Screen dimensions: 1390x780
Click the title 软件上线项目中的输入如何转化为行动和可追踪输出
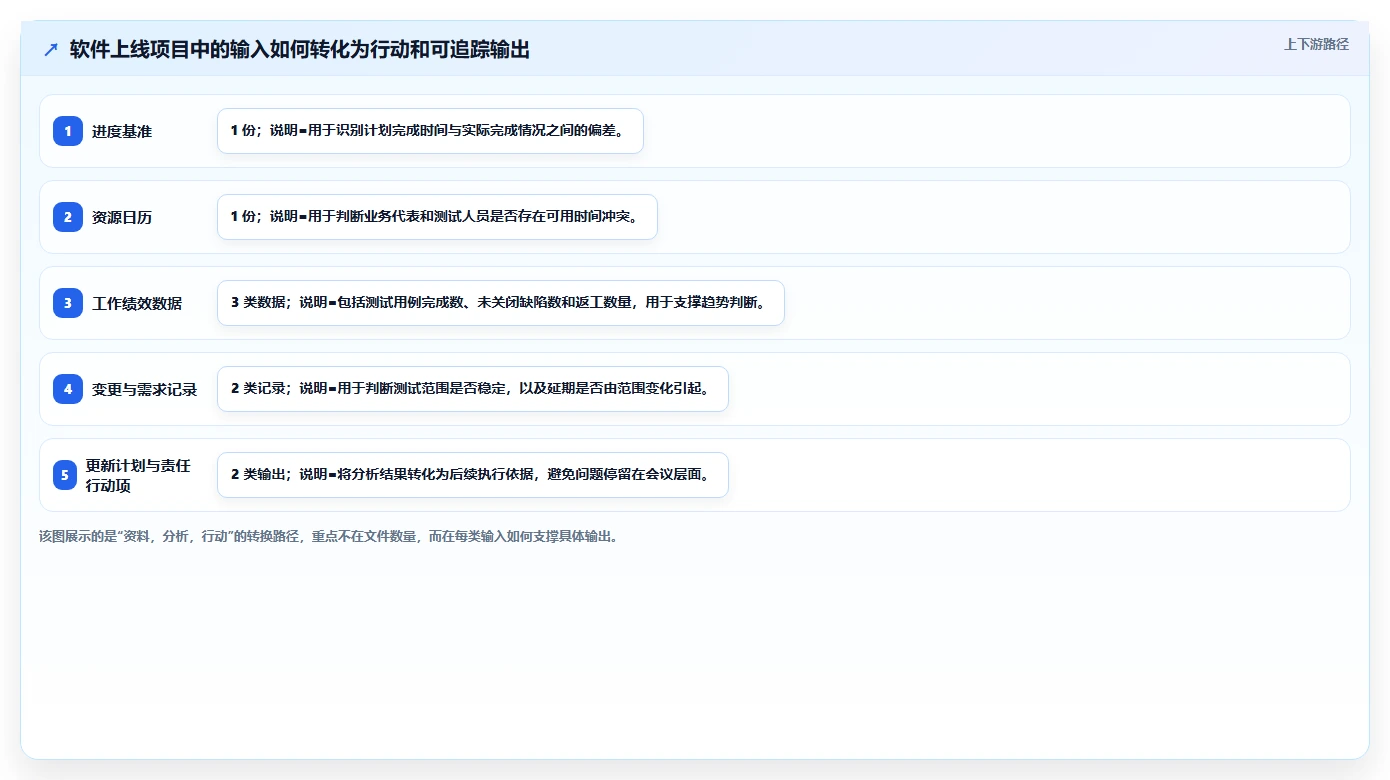pyautogui.click(x=300, y=50)
